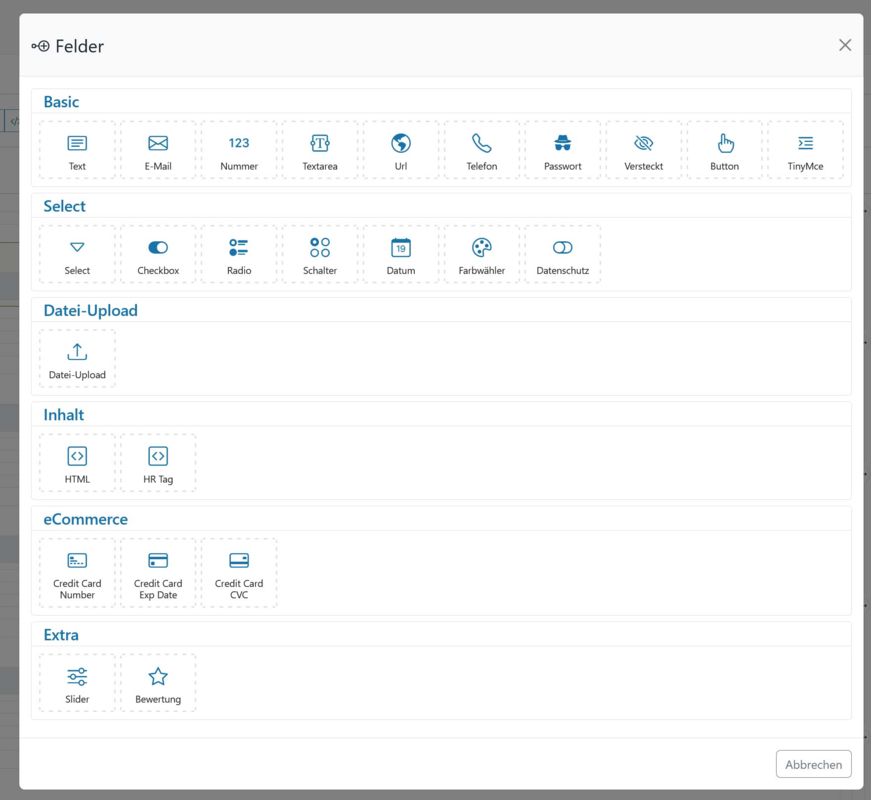Insert the Passwort field

click(563, 150)
